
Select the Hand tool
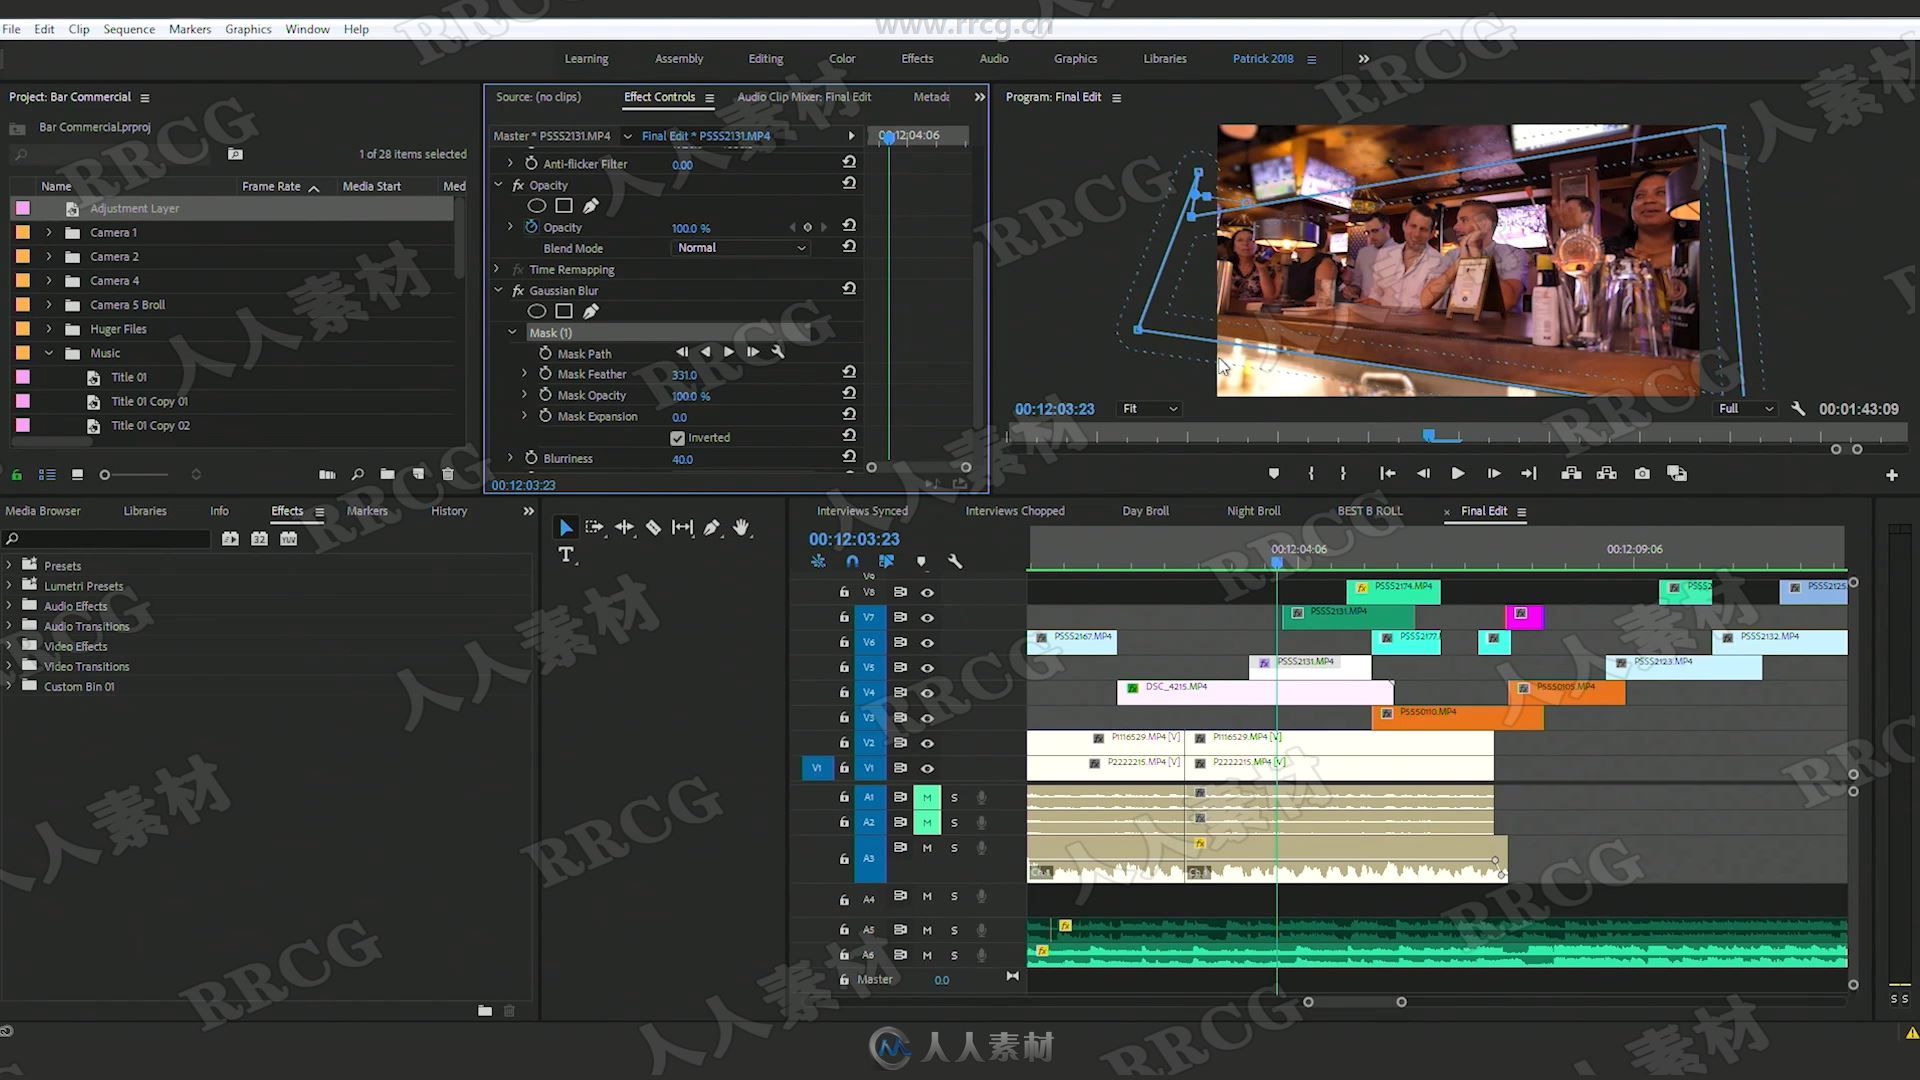tap(740, 527)
